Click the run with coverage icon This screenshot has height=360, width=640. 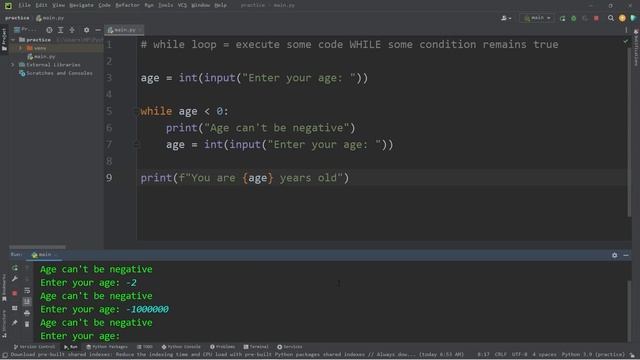(x=585, y=18)
